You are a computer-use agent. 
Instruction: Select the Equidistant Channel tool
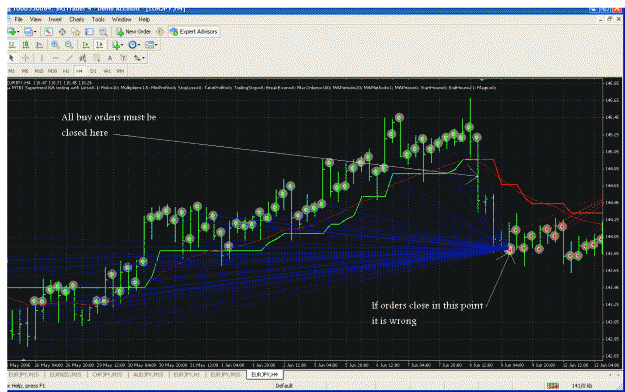point(83,58)
